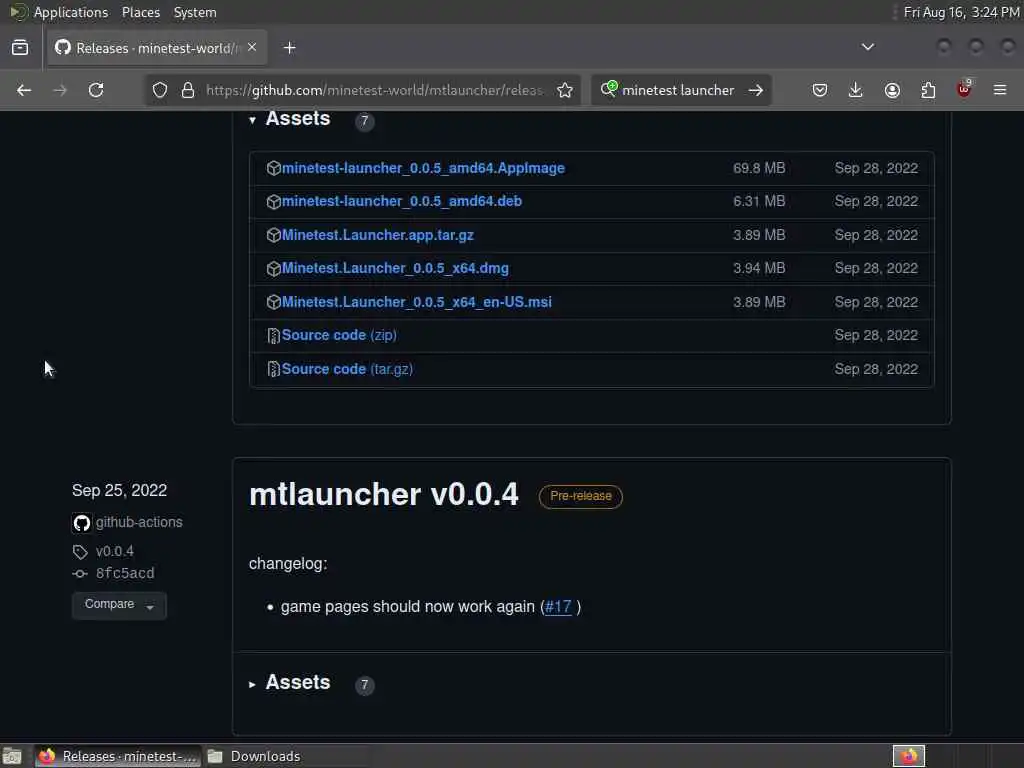Expand the Assets section under mtlauncher v0.0.4
The image size is (1024, 768).
pos(252,684)
